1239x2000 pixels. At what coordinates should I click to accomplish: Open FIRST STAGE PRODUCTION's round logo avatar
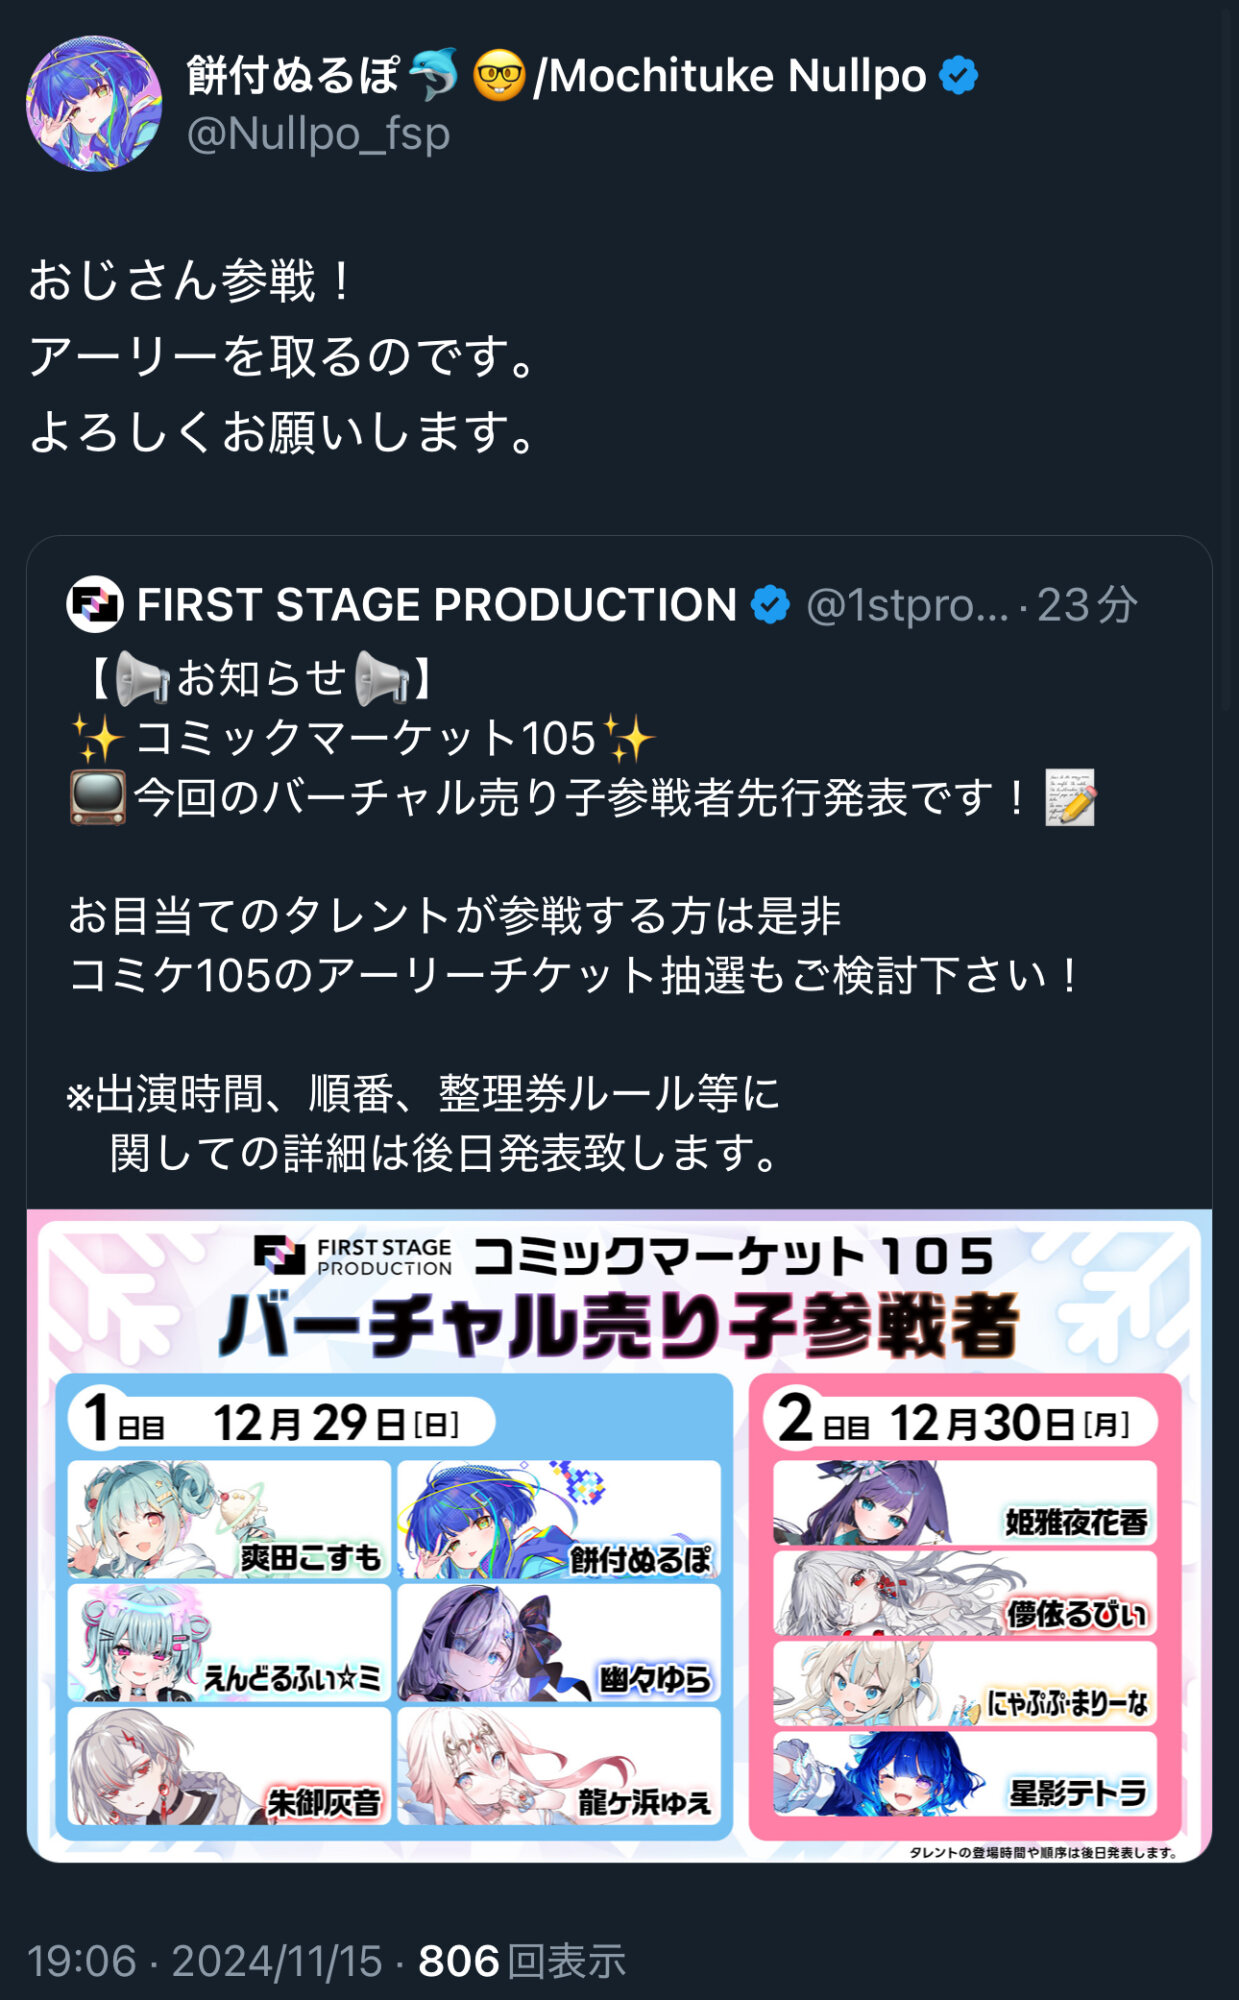coord(95,604)
